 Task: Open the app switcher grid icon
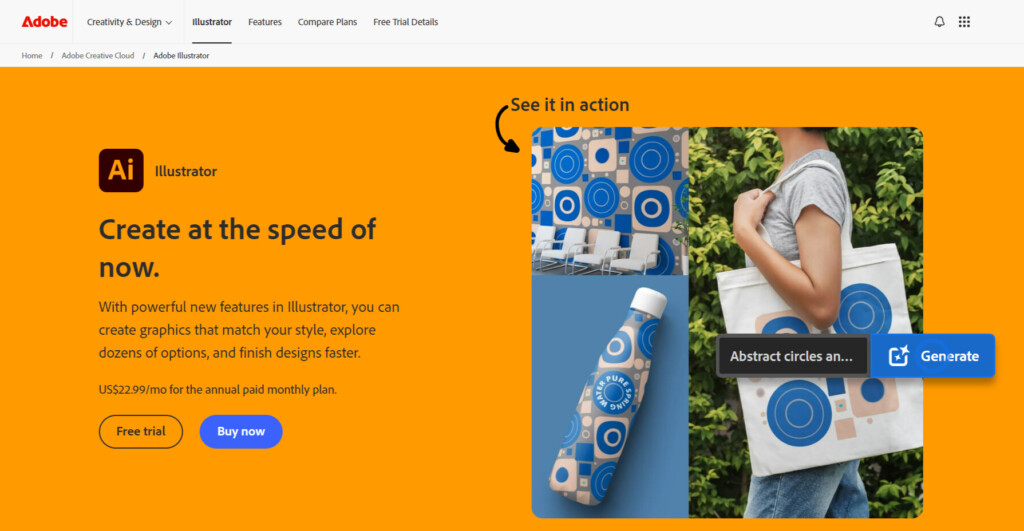pyautogui.click(x=964, y=22)
